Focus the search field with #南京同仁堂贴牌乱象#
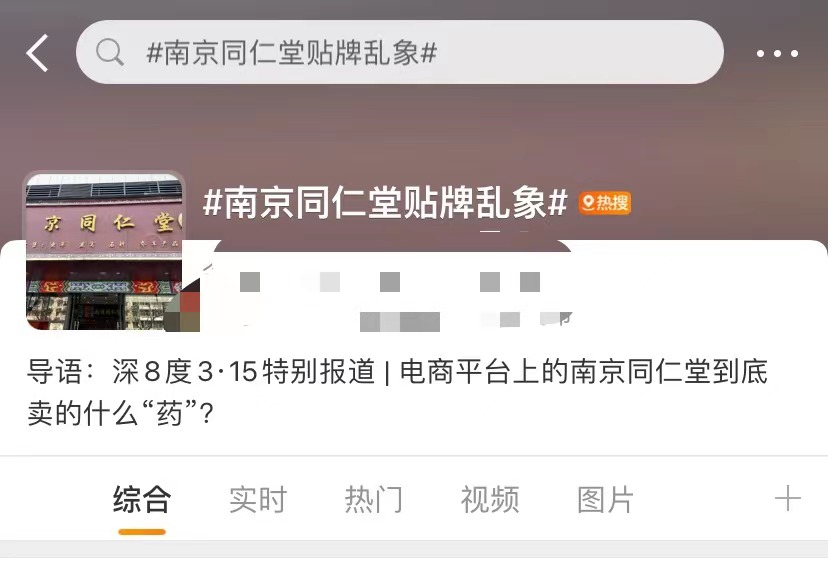 (400, 52)
